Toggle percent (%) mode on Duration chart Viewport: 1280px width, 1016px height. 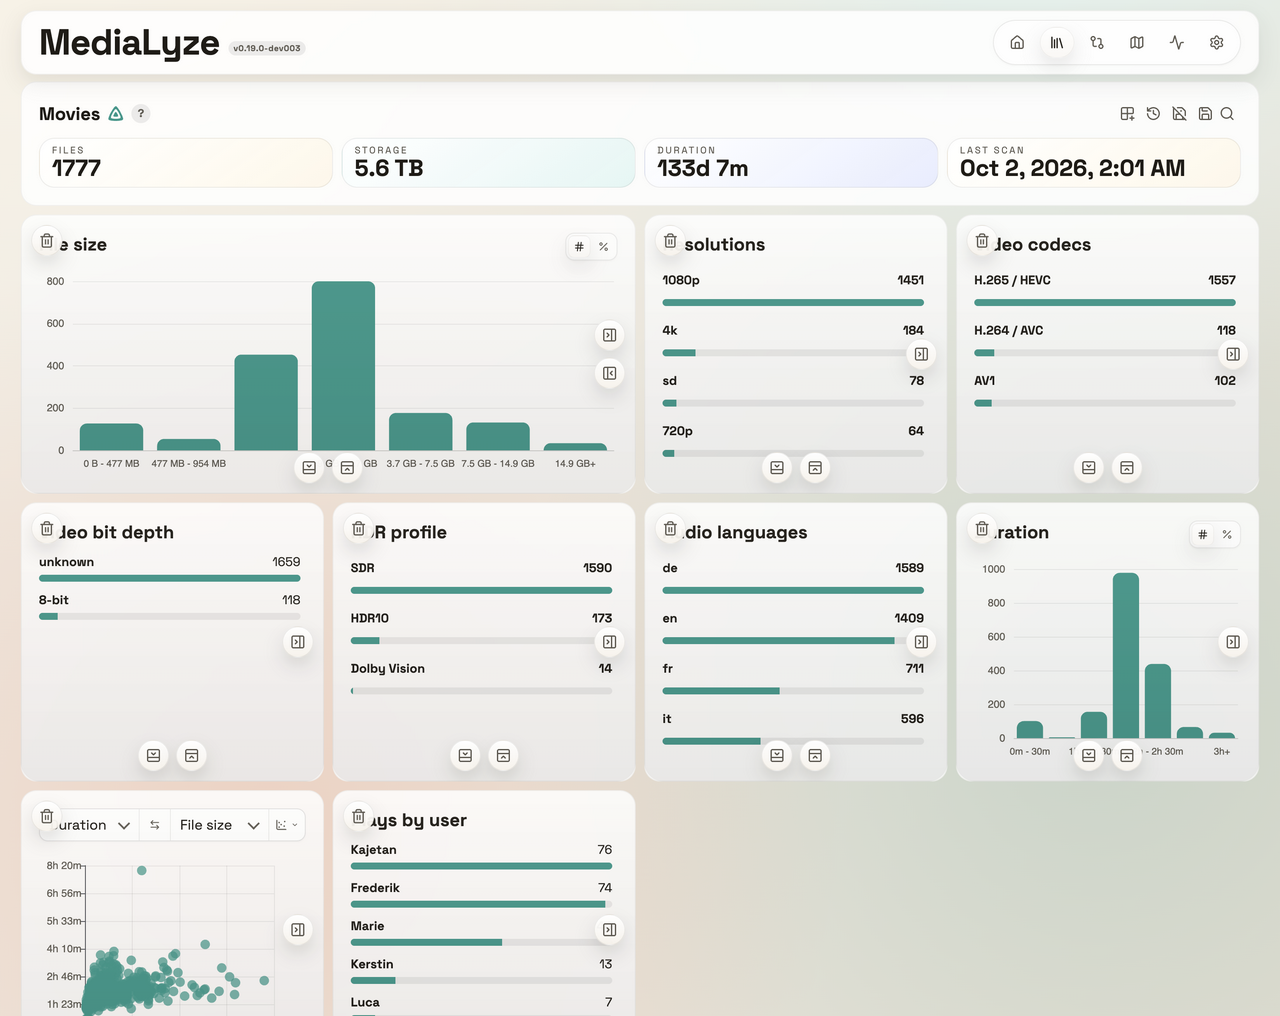[x=1227, y=535]
